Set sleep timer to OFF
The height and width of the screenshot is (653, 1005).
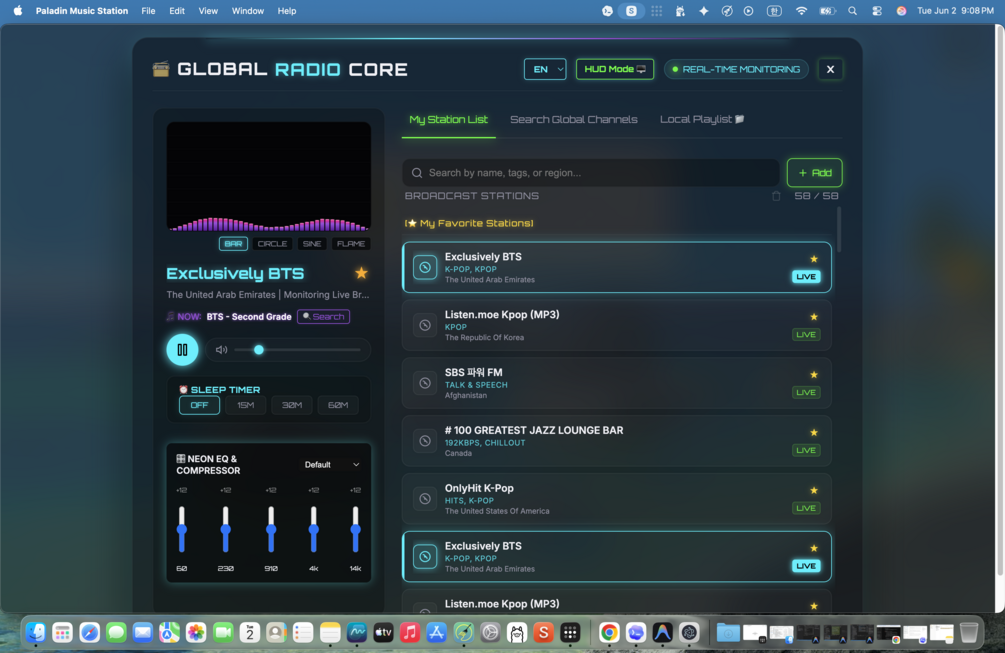[199, 405]
